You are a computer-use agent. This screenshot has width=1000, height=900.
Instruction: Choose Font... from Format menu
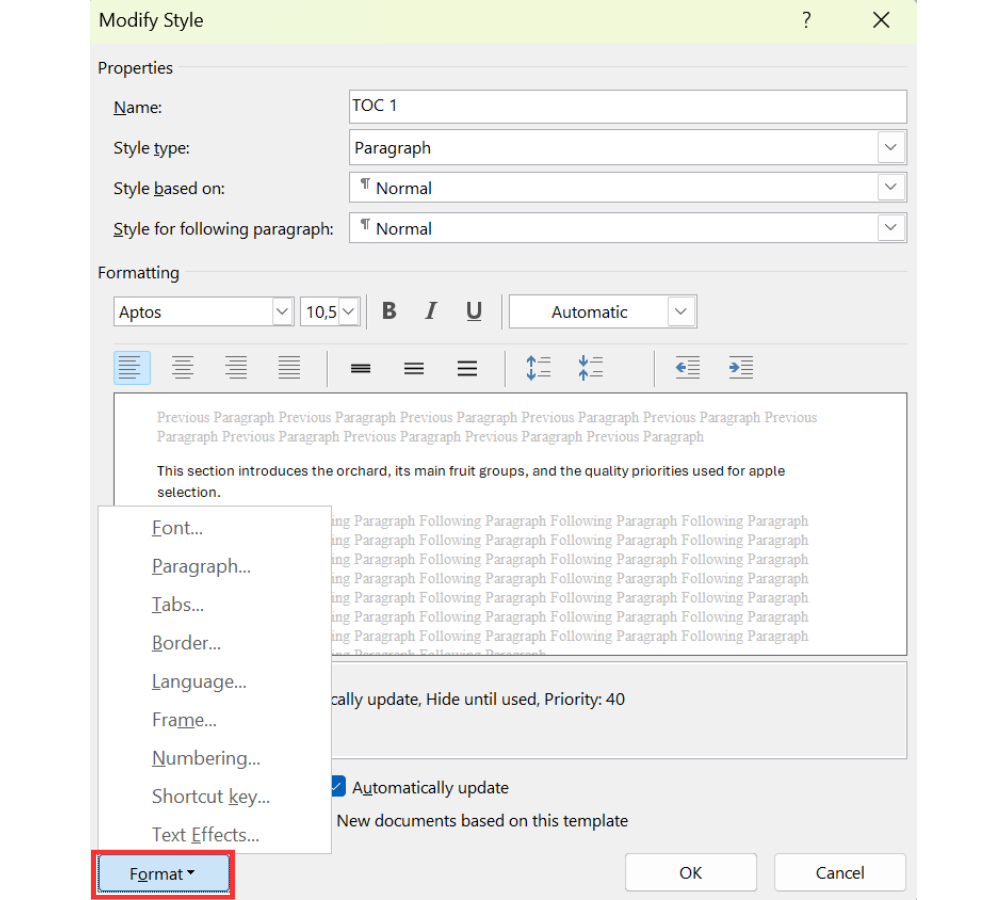pos(177,528)
